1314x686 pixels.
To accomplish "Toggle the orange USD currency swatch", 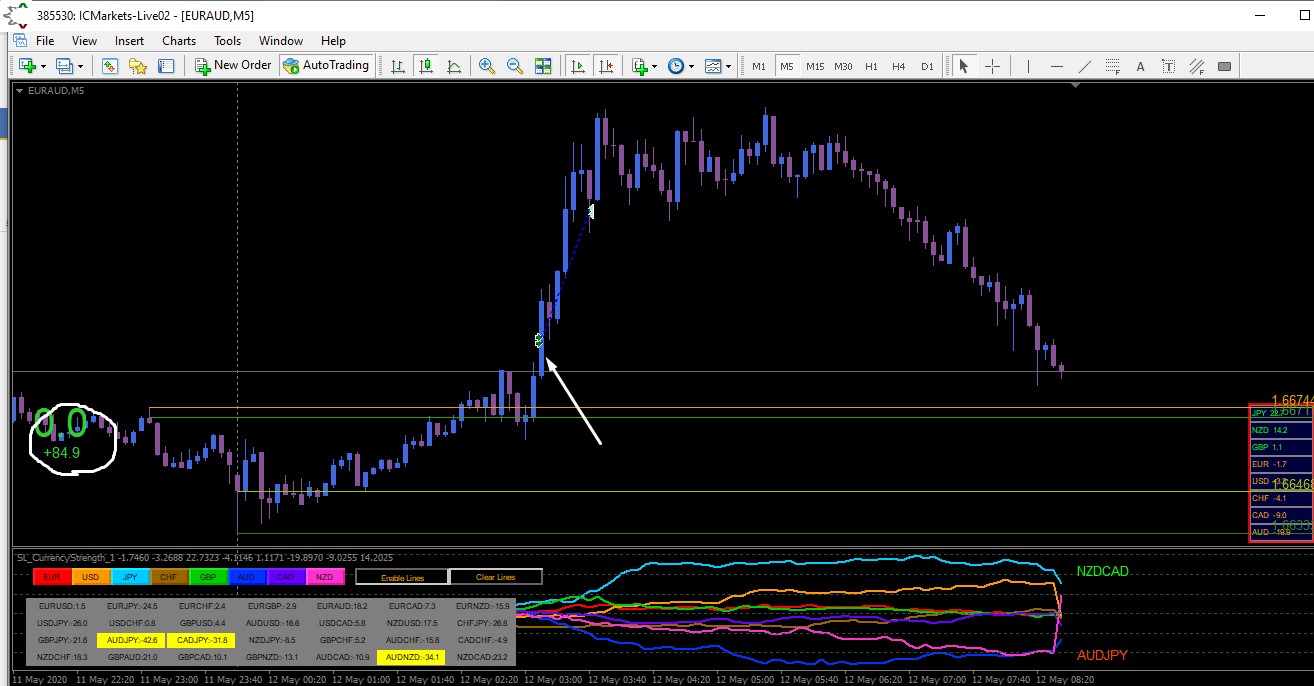I will point(91,577).
